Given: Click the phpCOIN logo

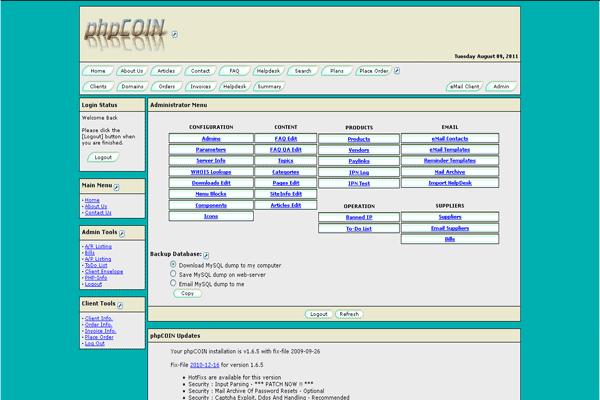Looking at the screenshot, I should click(125, 34).
